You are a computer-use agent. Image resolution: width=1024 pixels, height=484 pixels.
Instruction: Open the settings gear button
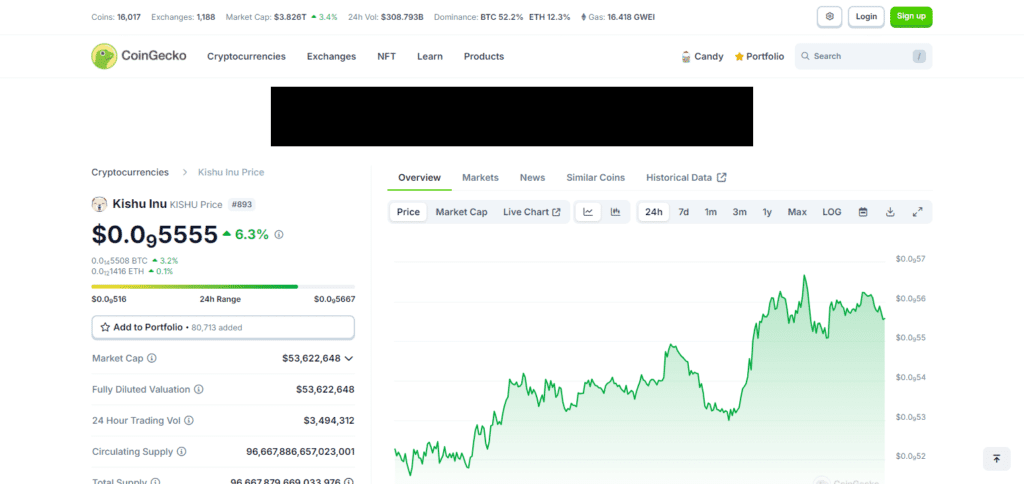829,16
